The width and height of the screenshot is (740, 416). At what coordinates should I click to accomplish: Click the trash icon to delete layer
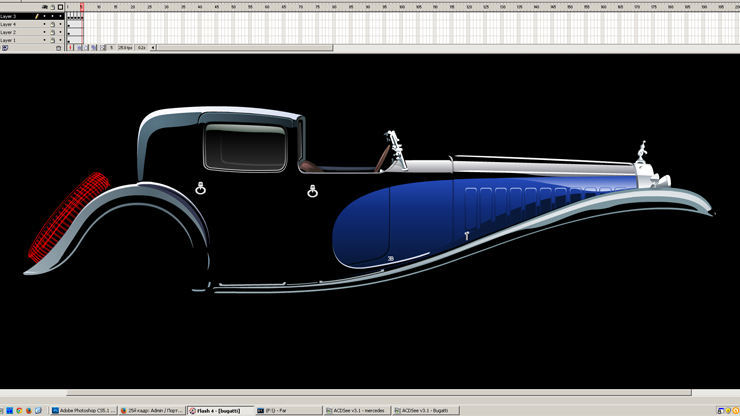tap(59, 48)
